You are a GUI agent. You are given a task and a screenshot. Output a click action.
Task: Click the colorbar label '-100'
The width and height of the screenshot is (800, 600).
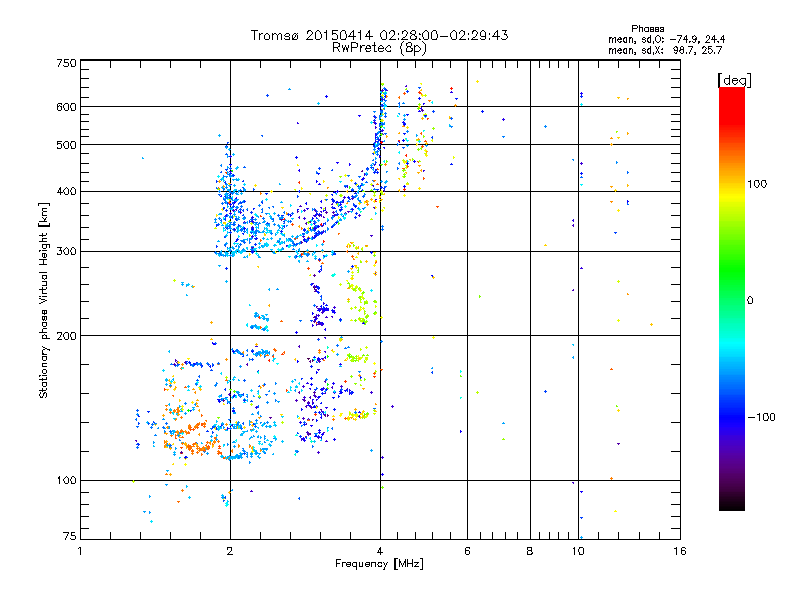click(761, 417)
